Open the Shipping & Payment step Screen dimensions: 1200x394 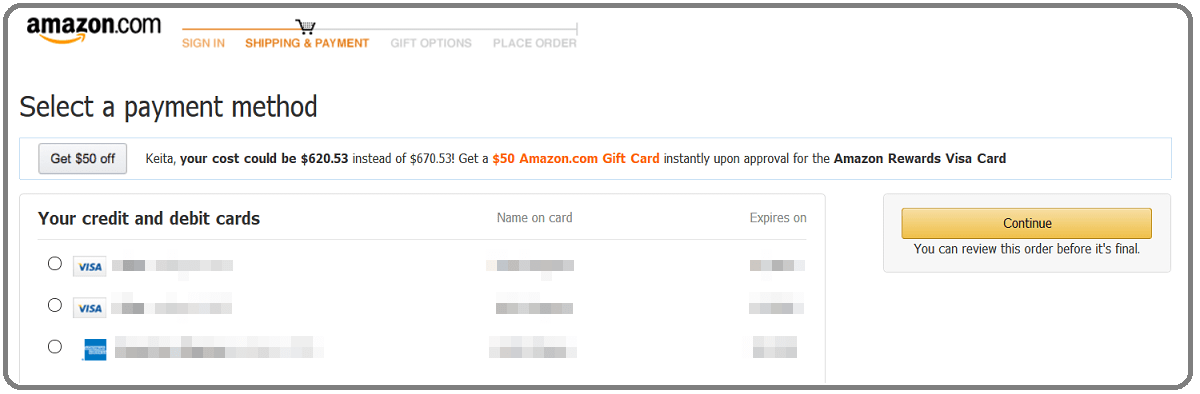pyautogui.click(x=307, y=43)
